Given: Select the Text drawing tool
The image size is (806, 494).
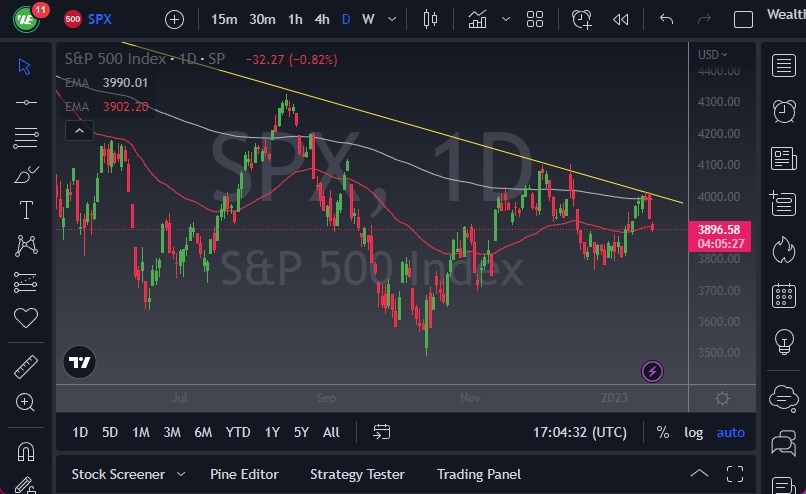Looking at the screenshot, I should pyautogui.click(x=26, y=210).
